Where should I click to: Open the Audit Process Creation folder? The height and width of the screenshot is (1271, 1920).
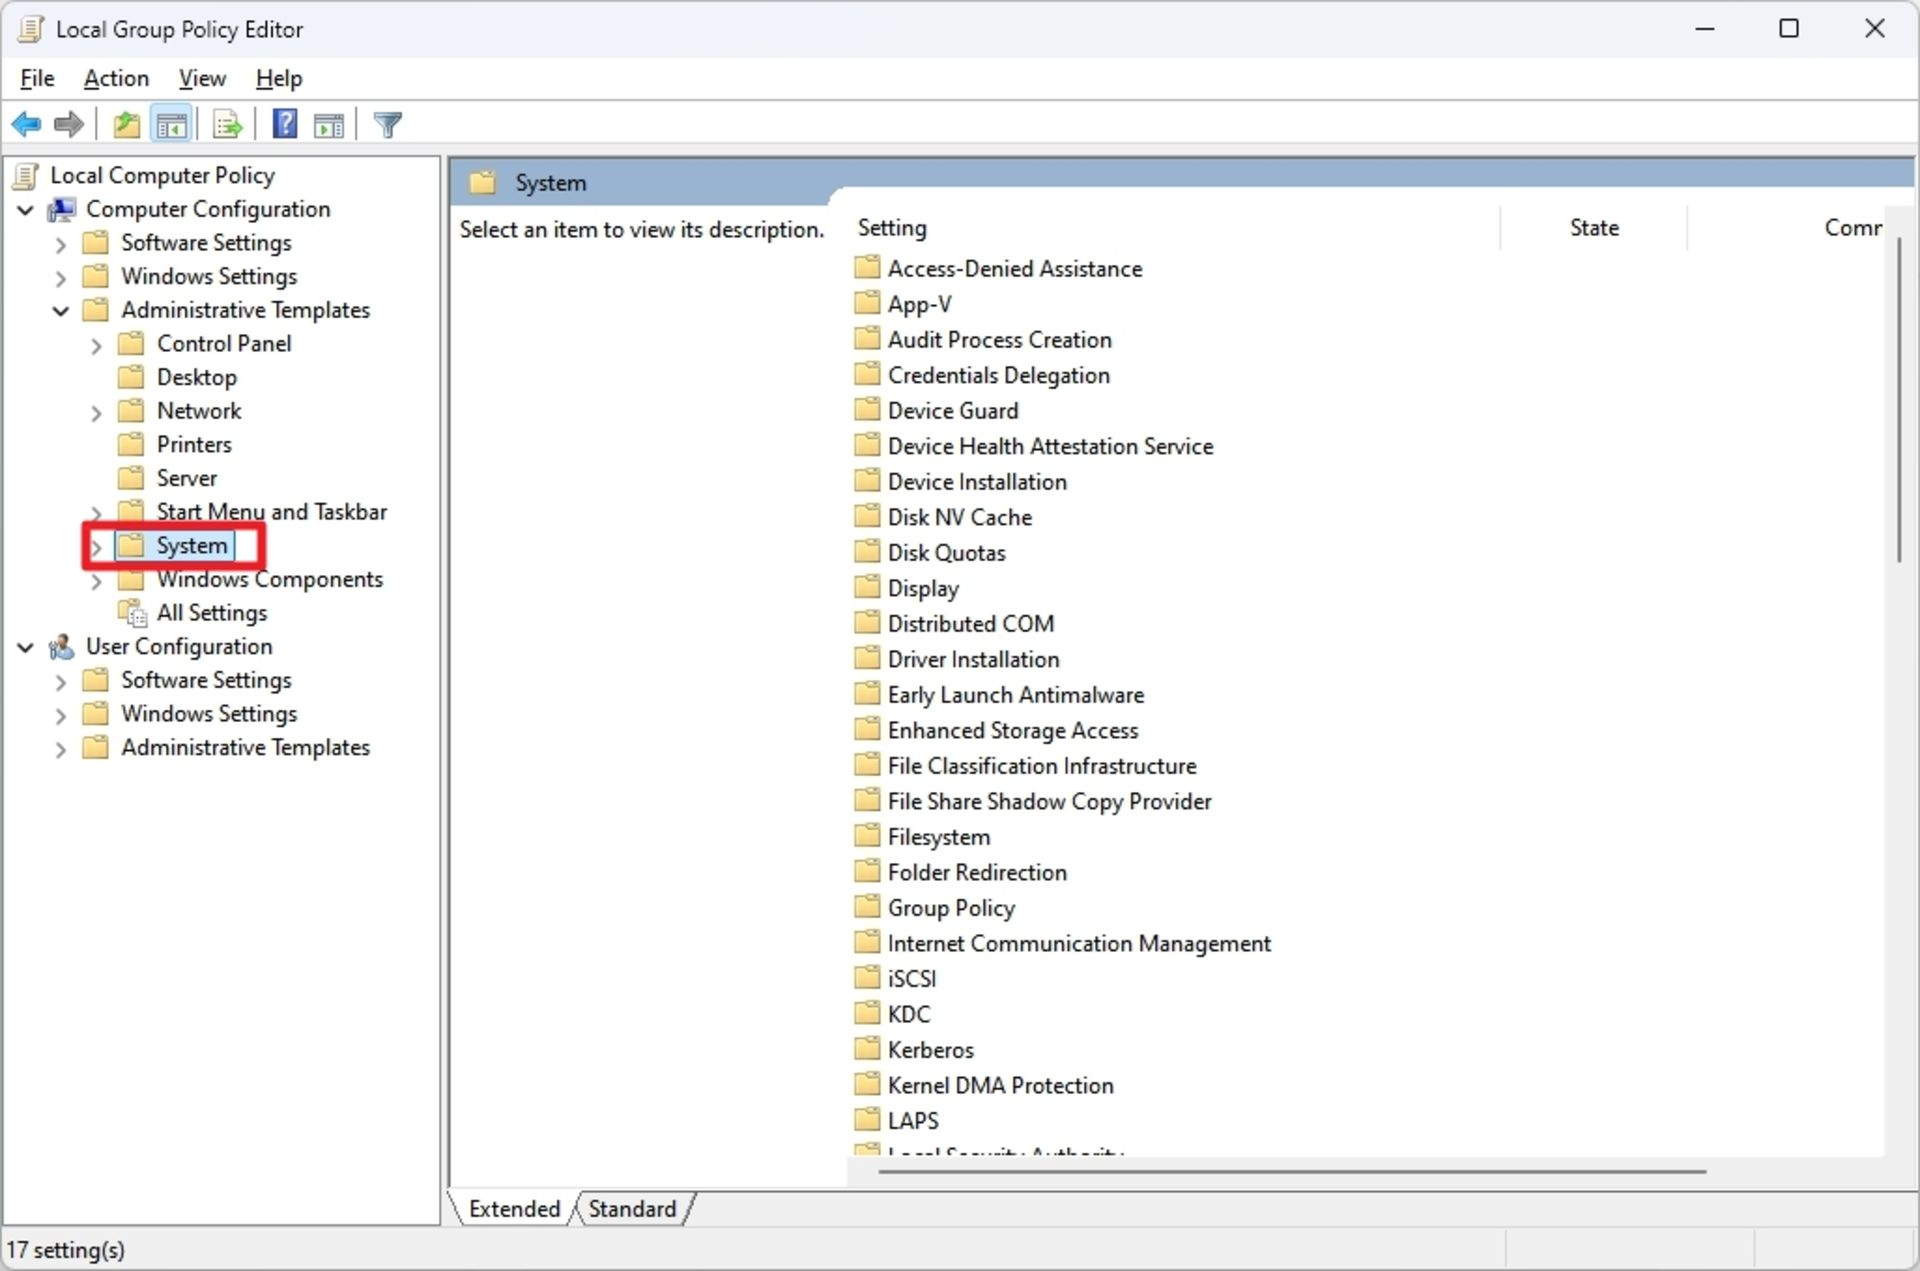coord(998,339)
